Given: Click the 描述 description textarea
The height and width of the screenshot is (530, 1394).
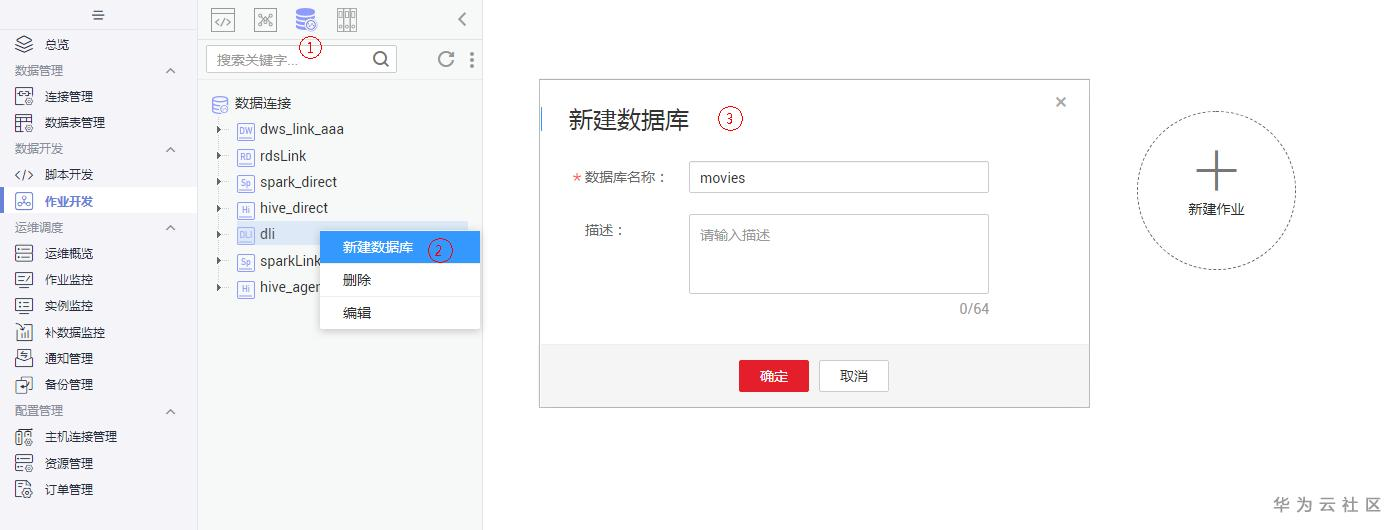Looking at the screenshot, I should click(839, 254).
